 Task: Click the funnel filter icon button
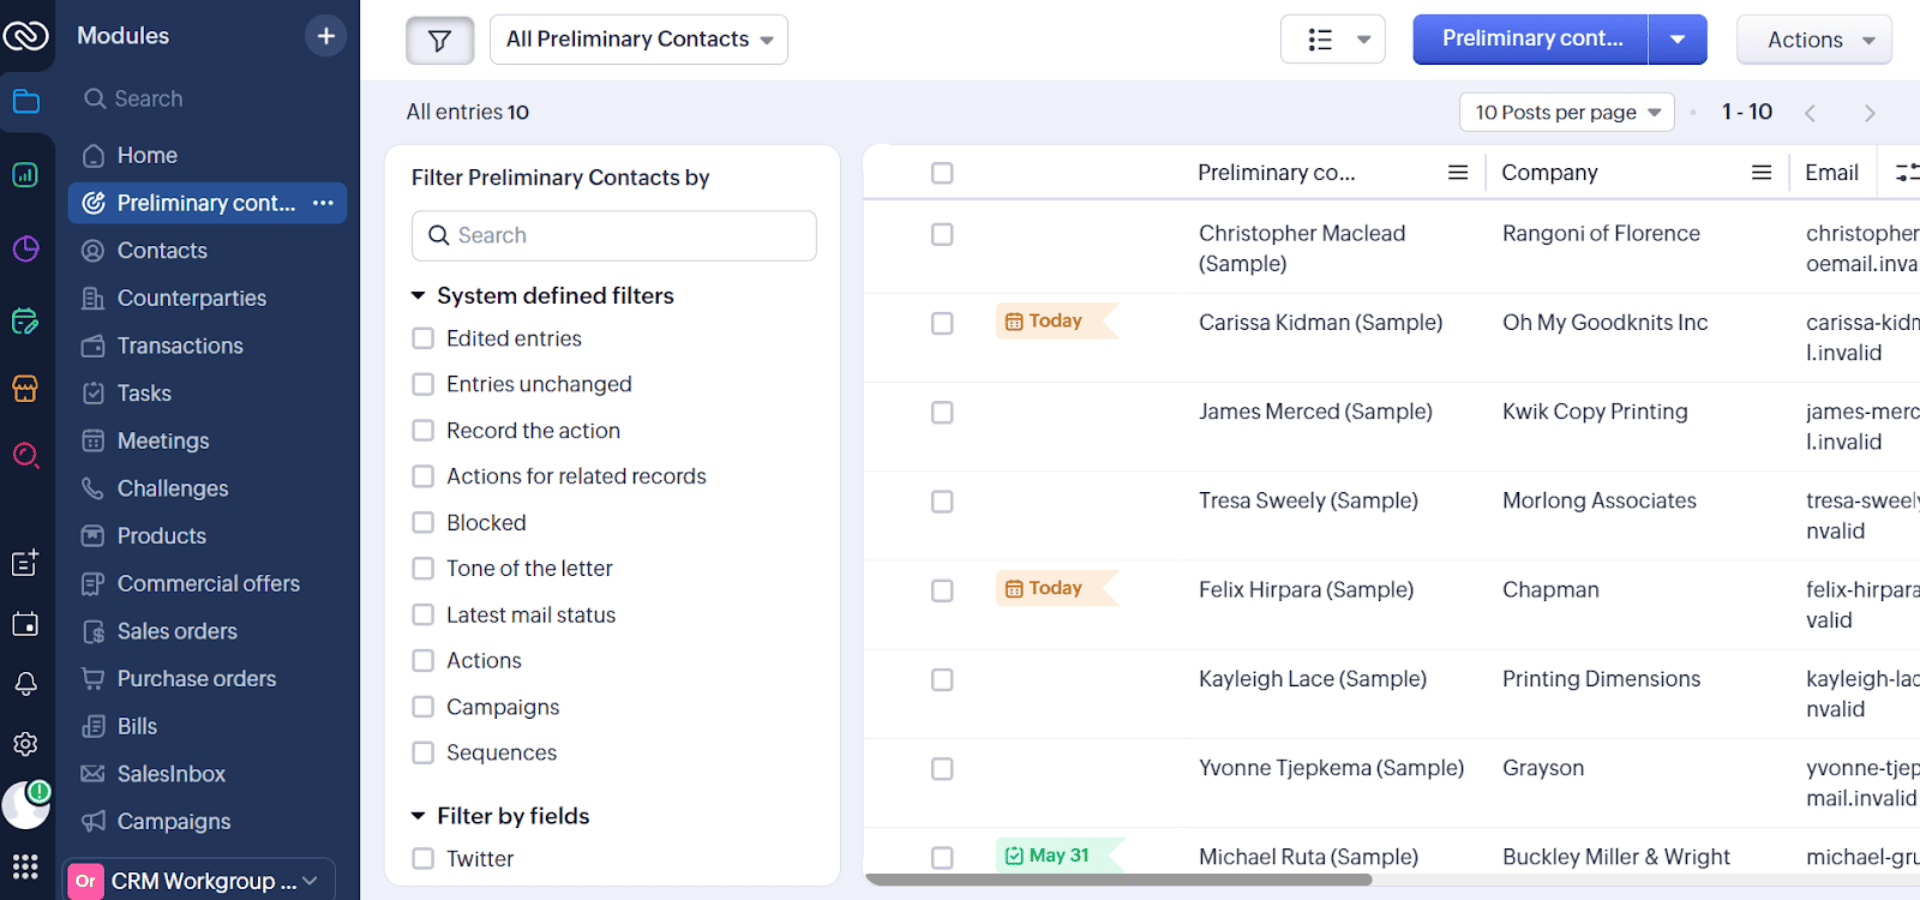click(439, 40)
